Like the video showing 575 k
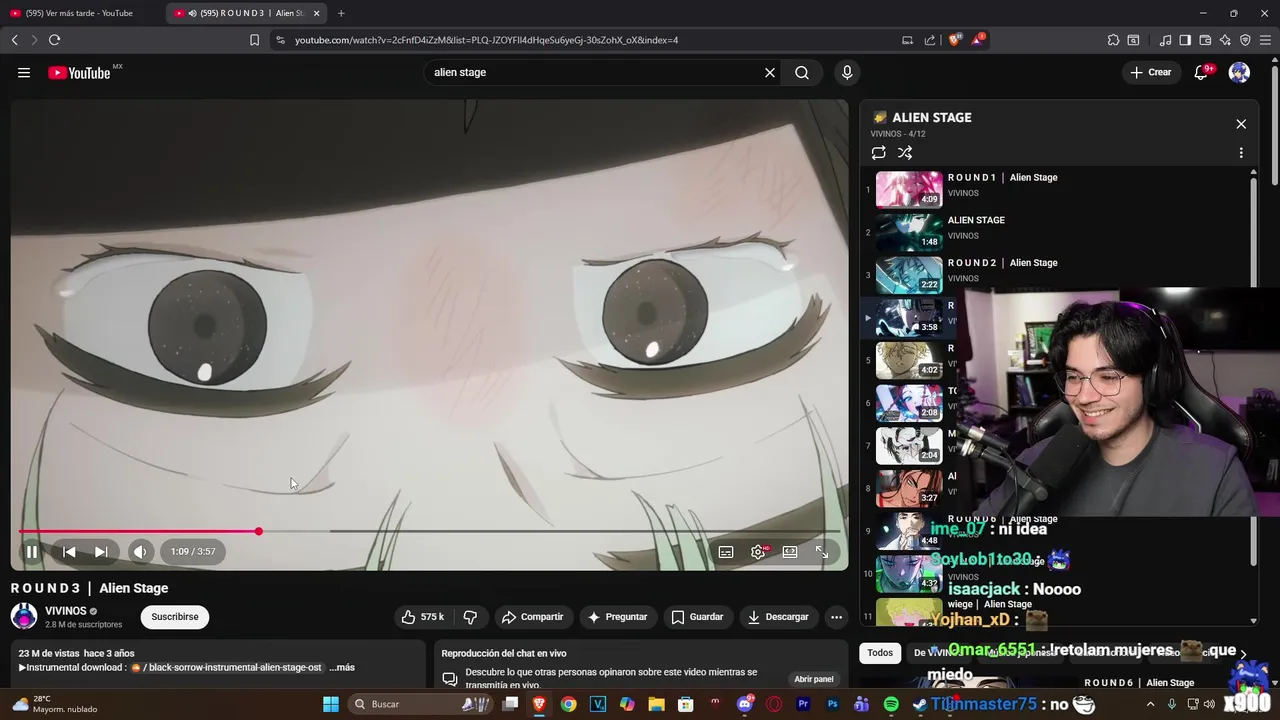1280x720 pixels. (422, 617)
